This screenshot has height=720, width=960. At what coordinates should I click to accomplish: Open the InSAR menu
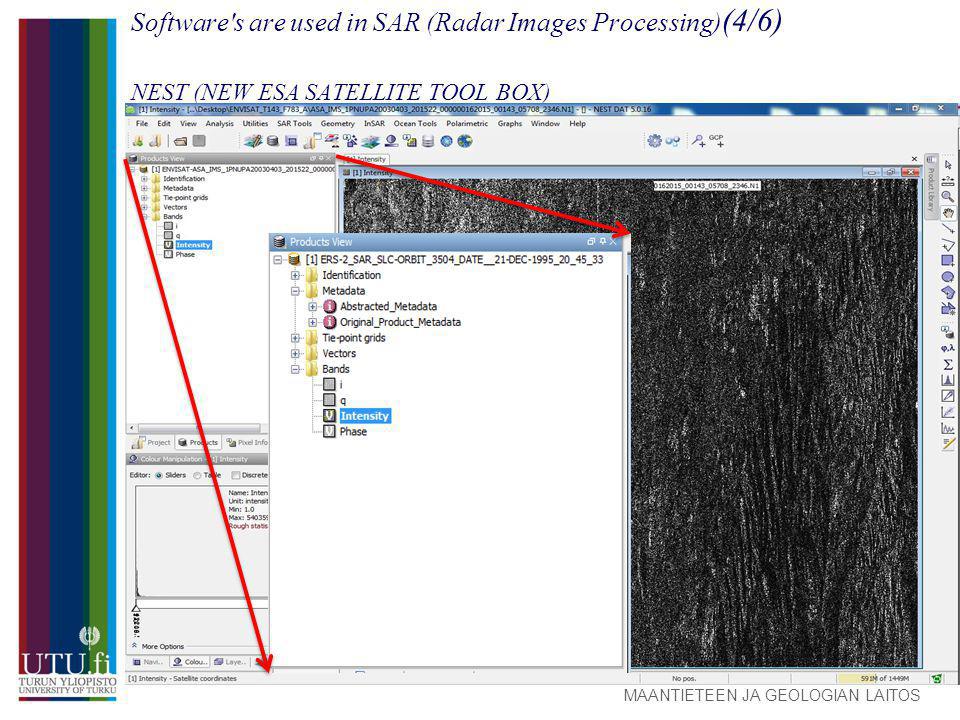374,124
